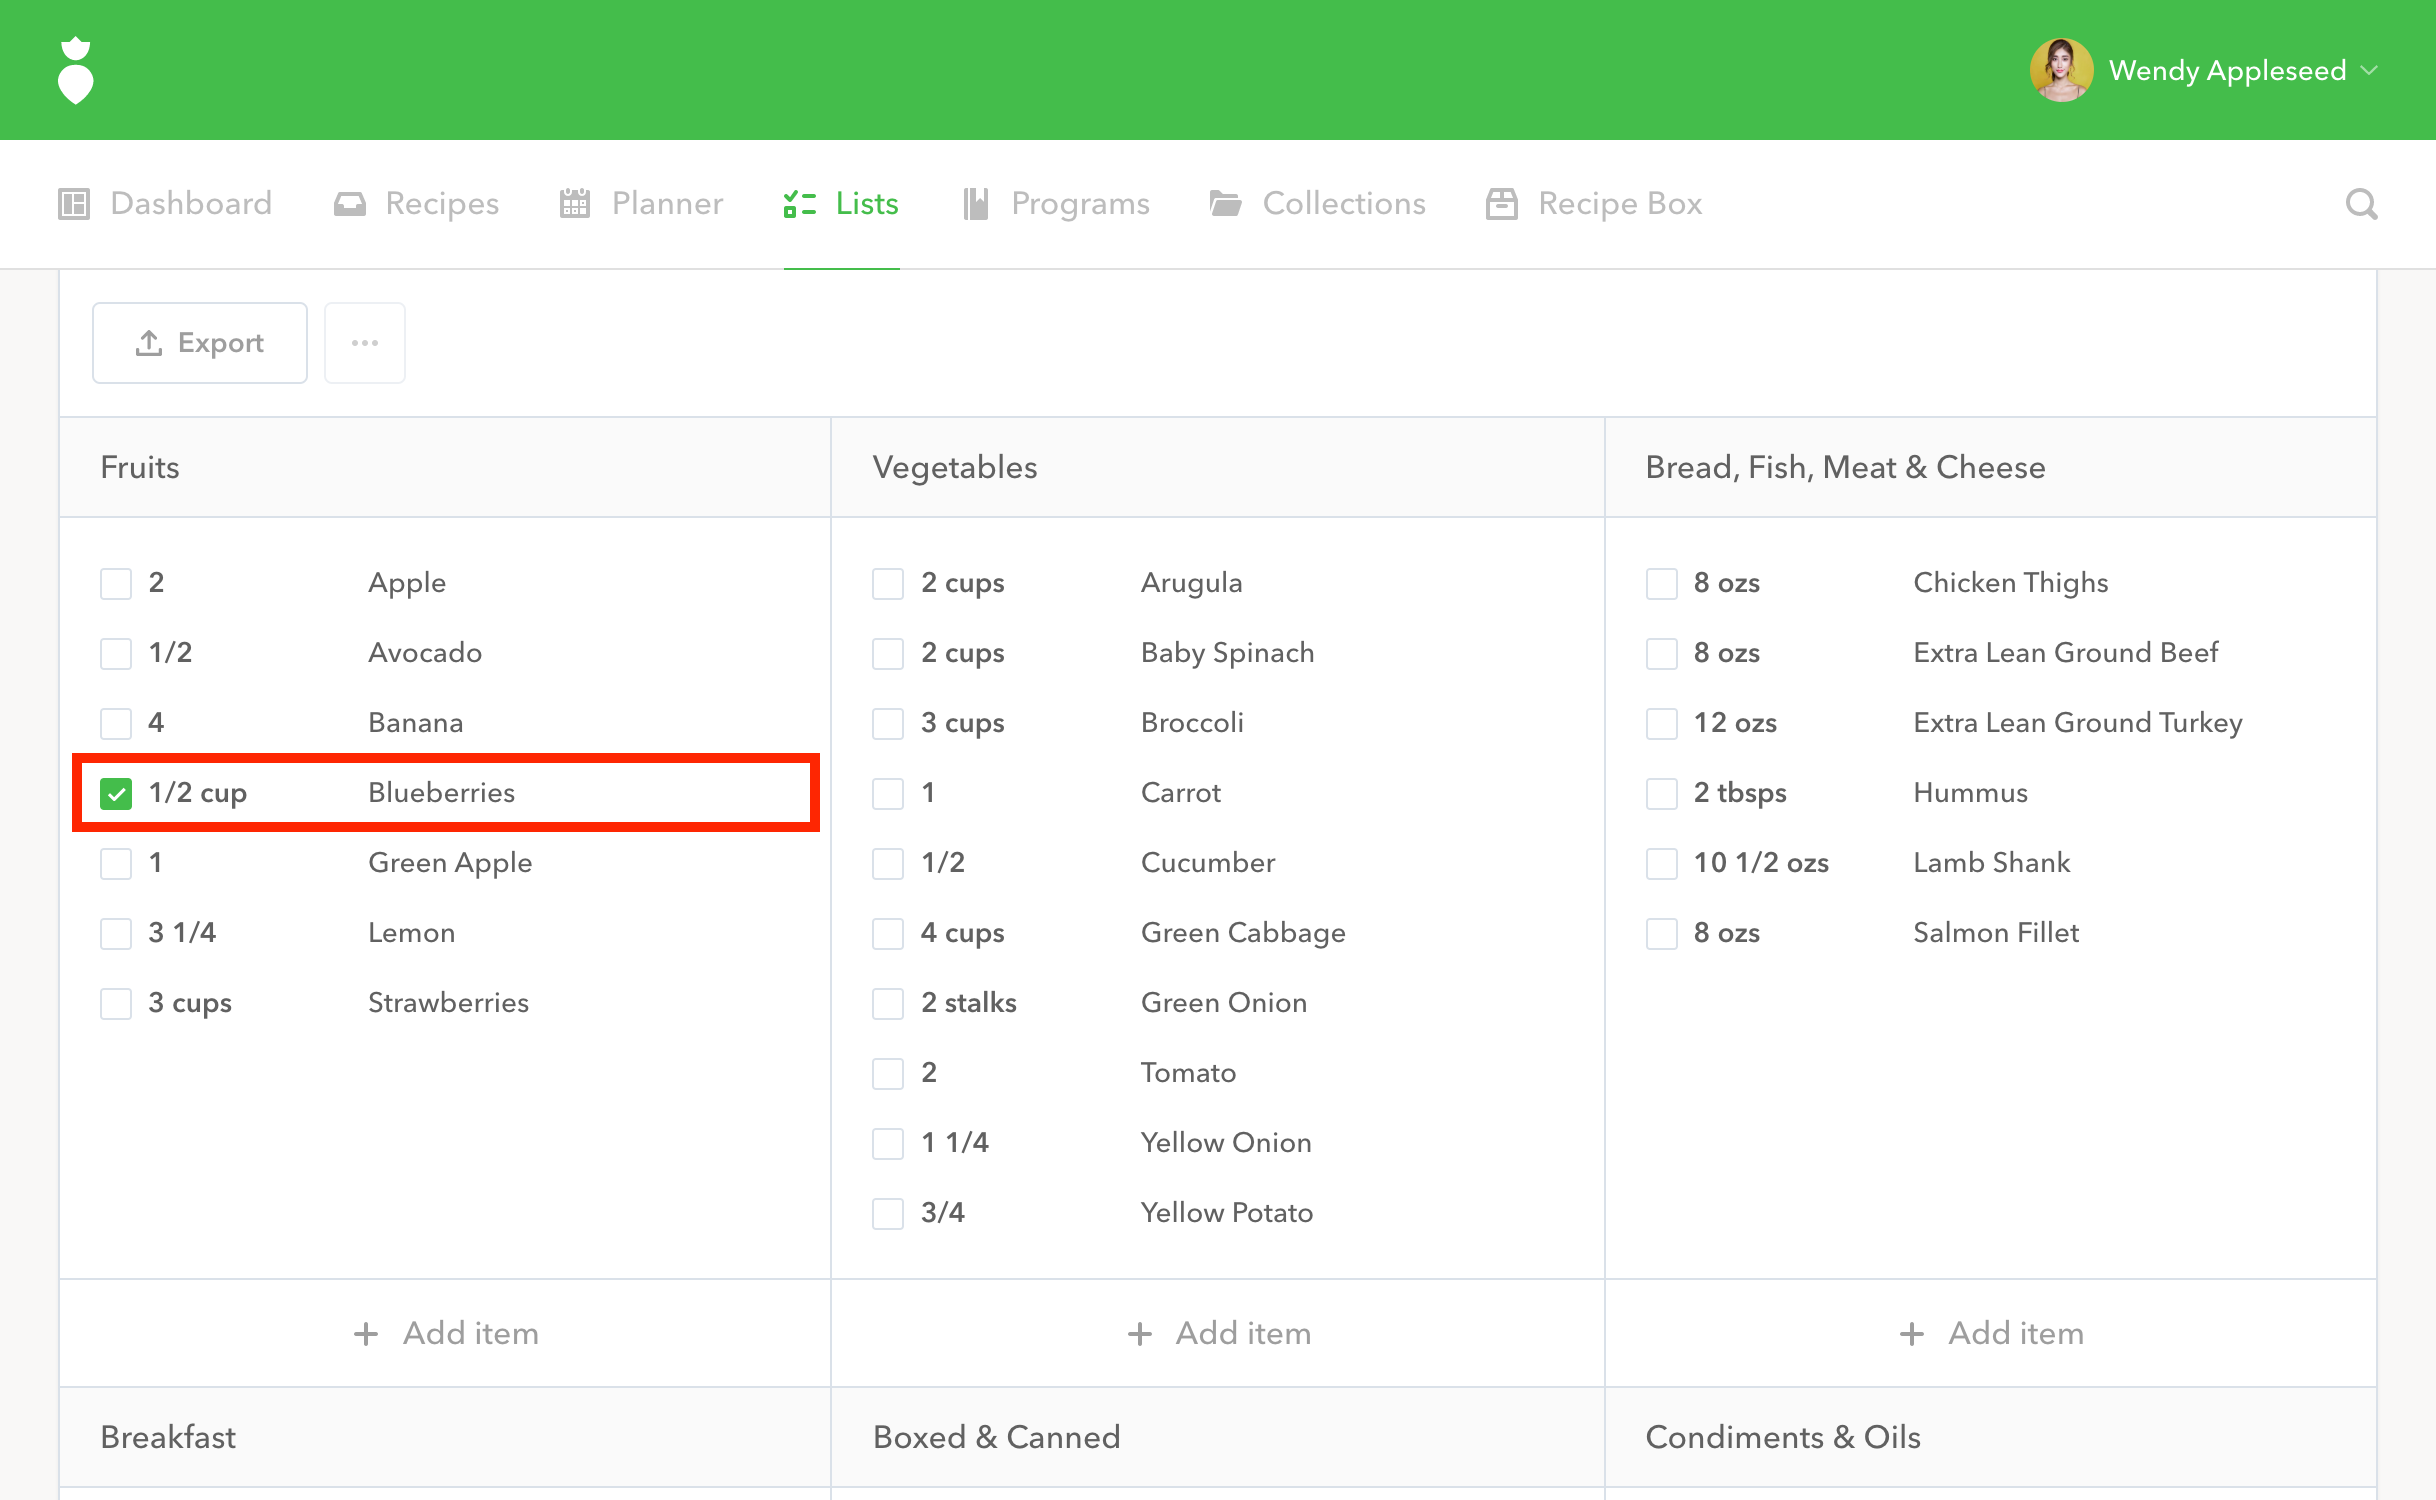Uncheck the Blueberries checkbox
The width and height of the screenshot is (2436, 1500).
pyautogui.click(x=116, y=794)
